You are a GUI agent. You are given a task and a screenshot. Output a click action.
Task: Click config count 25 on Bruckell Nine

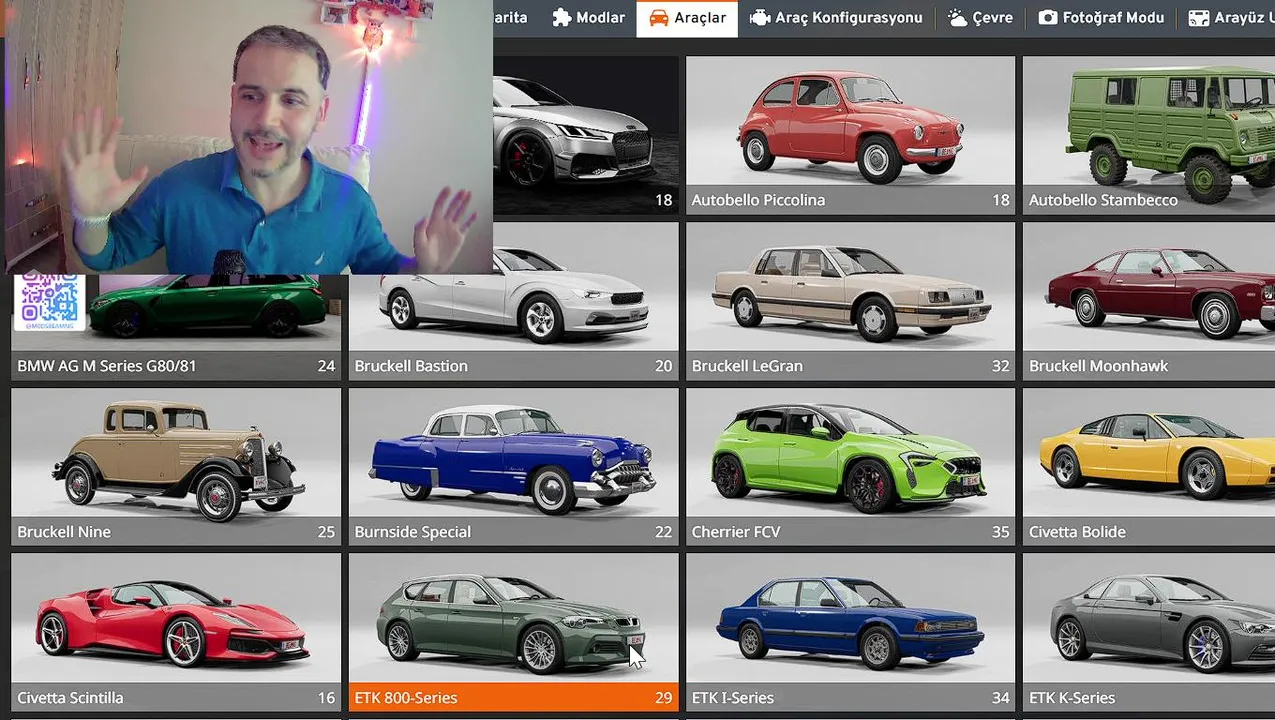click(326, 532)
